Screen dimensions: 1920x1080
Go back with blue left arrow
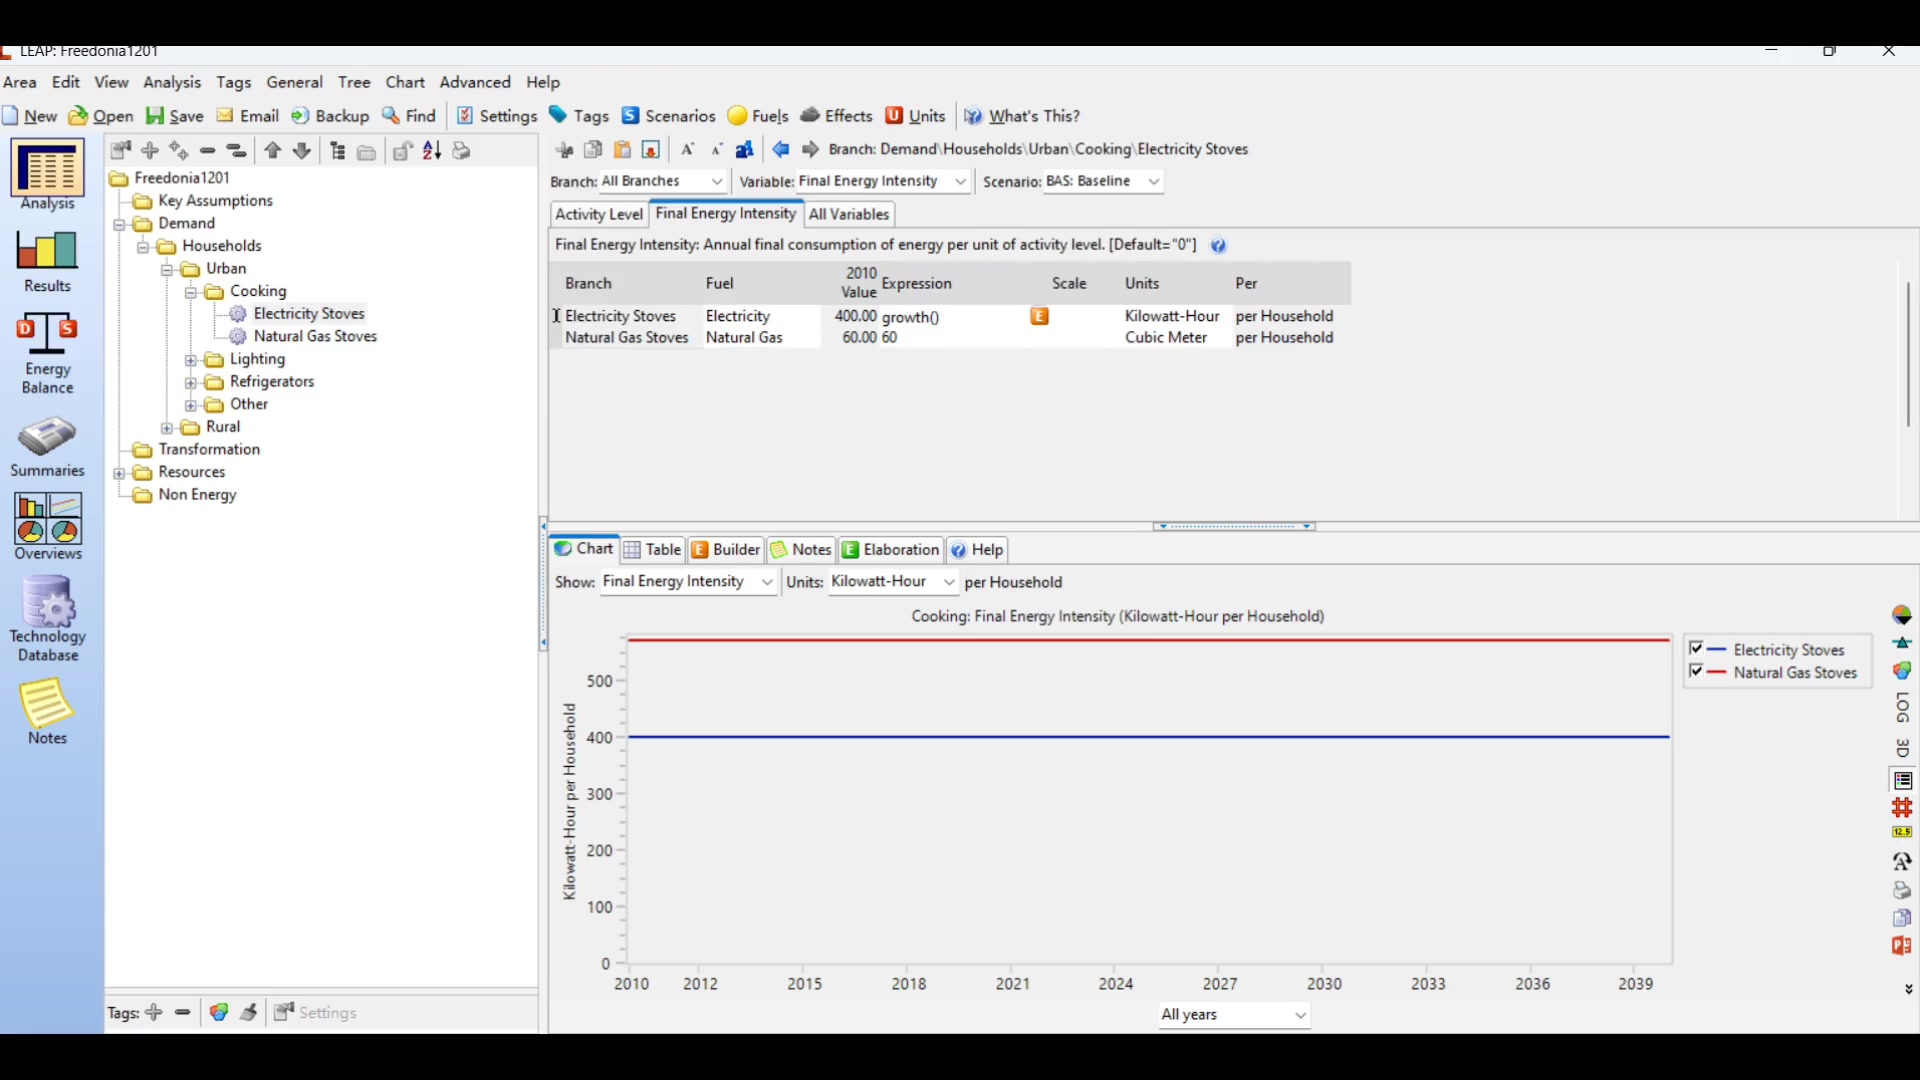point(781,149)
